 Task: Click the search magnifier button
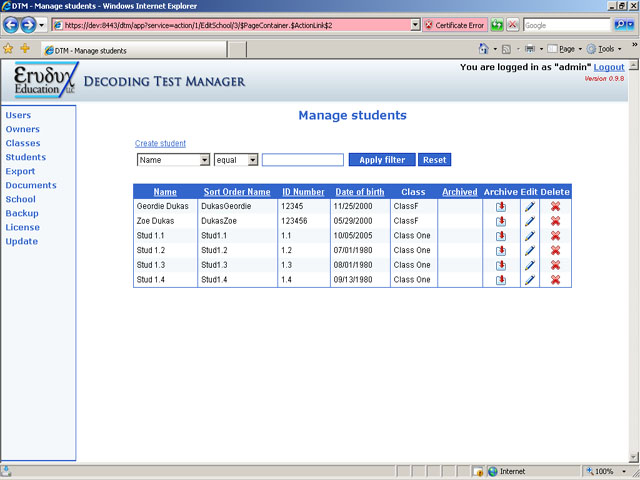pos(620,25)
